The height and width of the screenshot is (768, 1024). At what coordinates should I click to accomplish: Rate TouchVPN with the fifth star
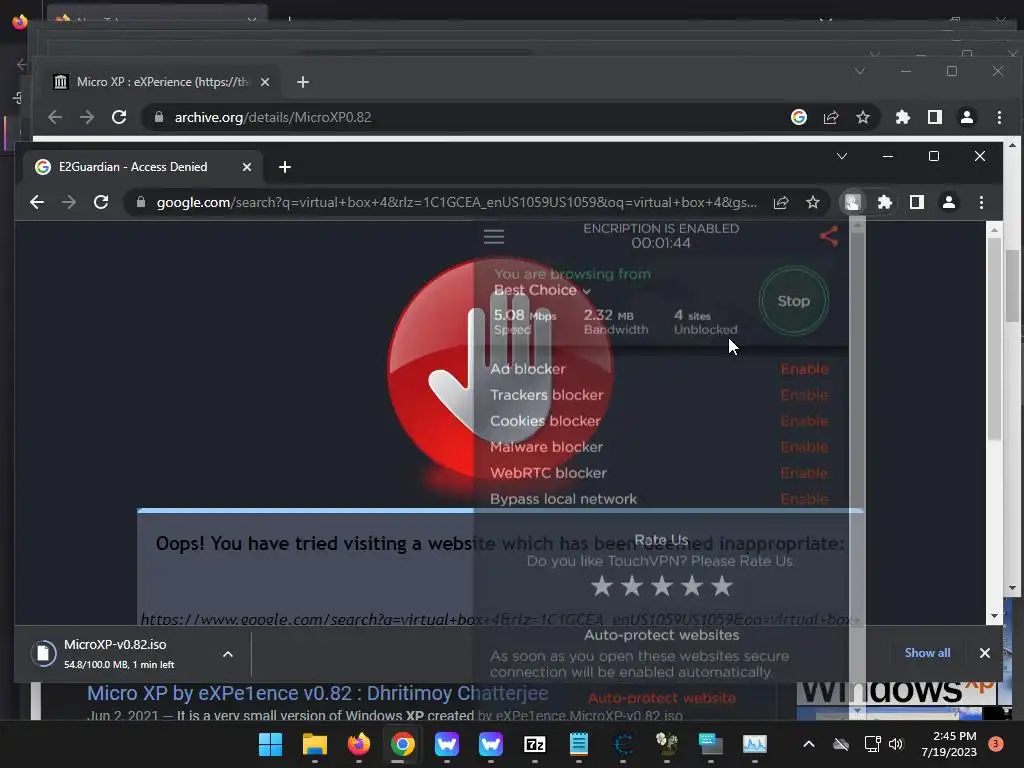(722, 586)
